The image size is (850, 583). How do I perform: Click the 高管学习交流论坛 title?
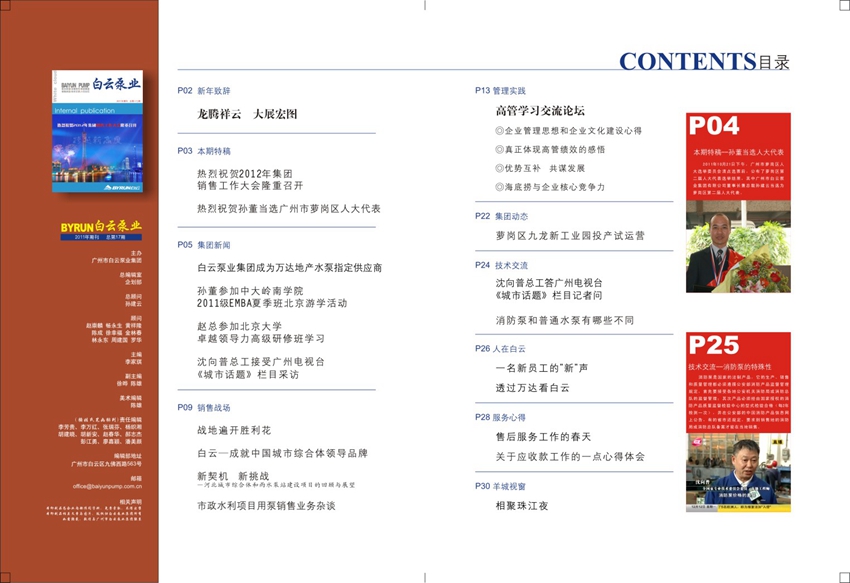click(x=540, y=110)
